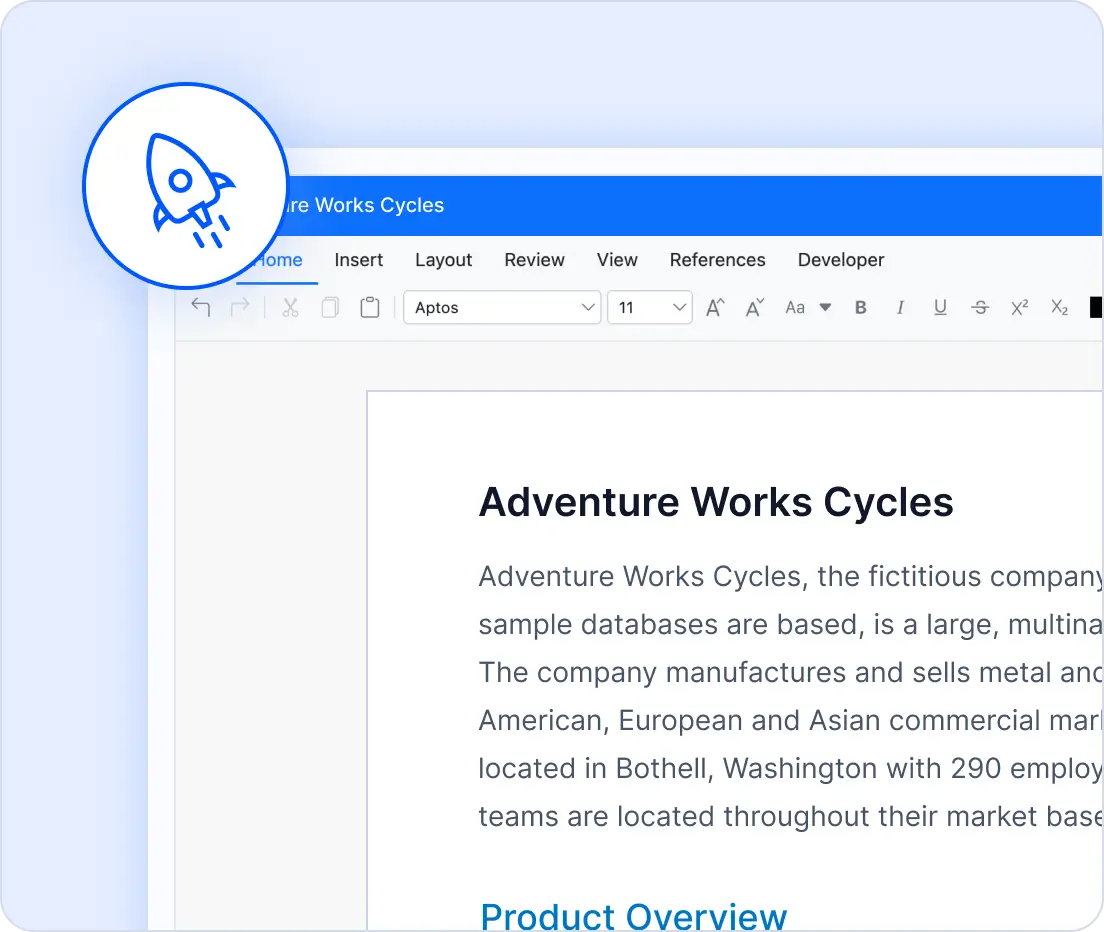
Task: Decrease font size with shrink icon
Action: [x=755, y=308]
